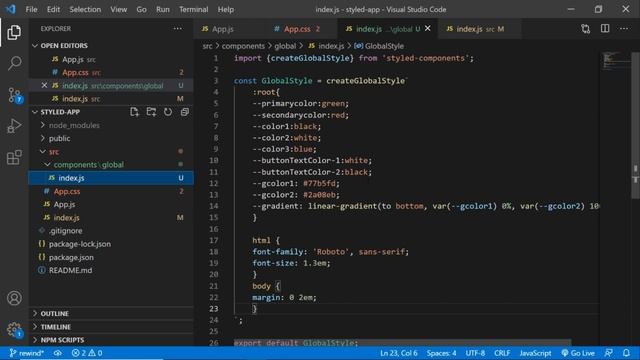This screenshot has width=640, height=360.
Task: Open the Extensions view
Action: [x=14, y=157]
